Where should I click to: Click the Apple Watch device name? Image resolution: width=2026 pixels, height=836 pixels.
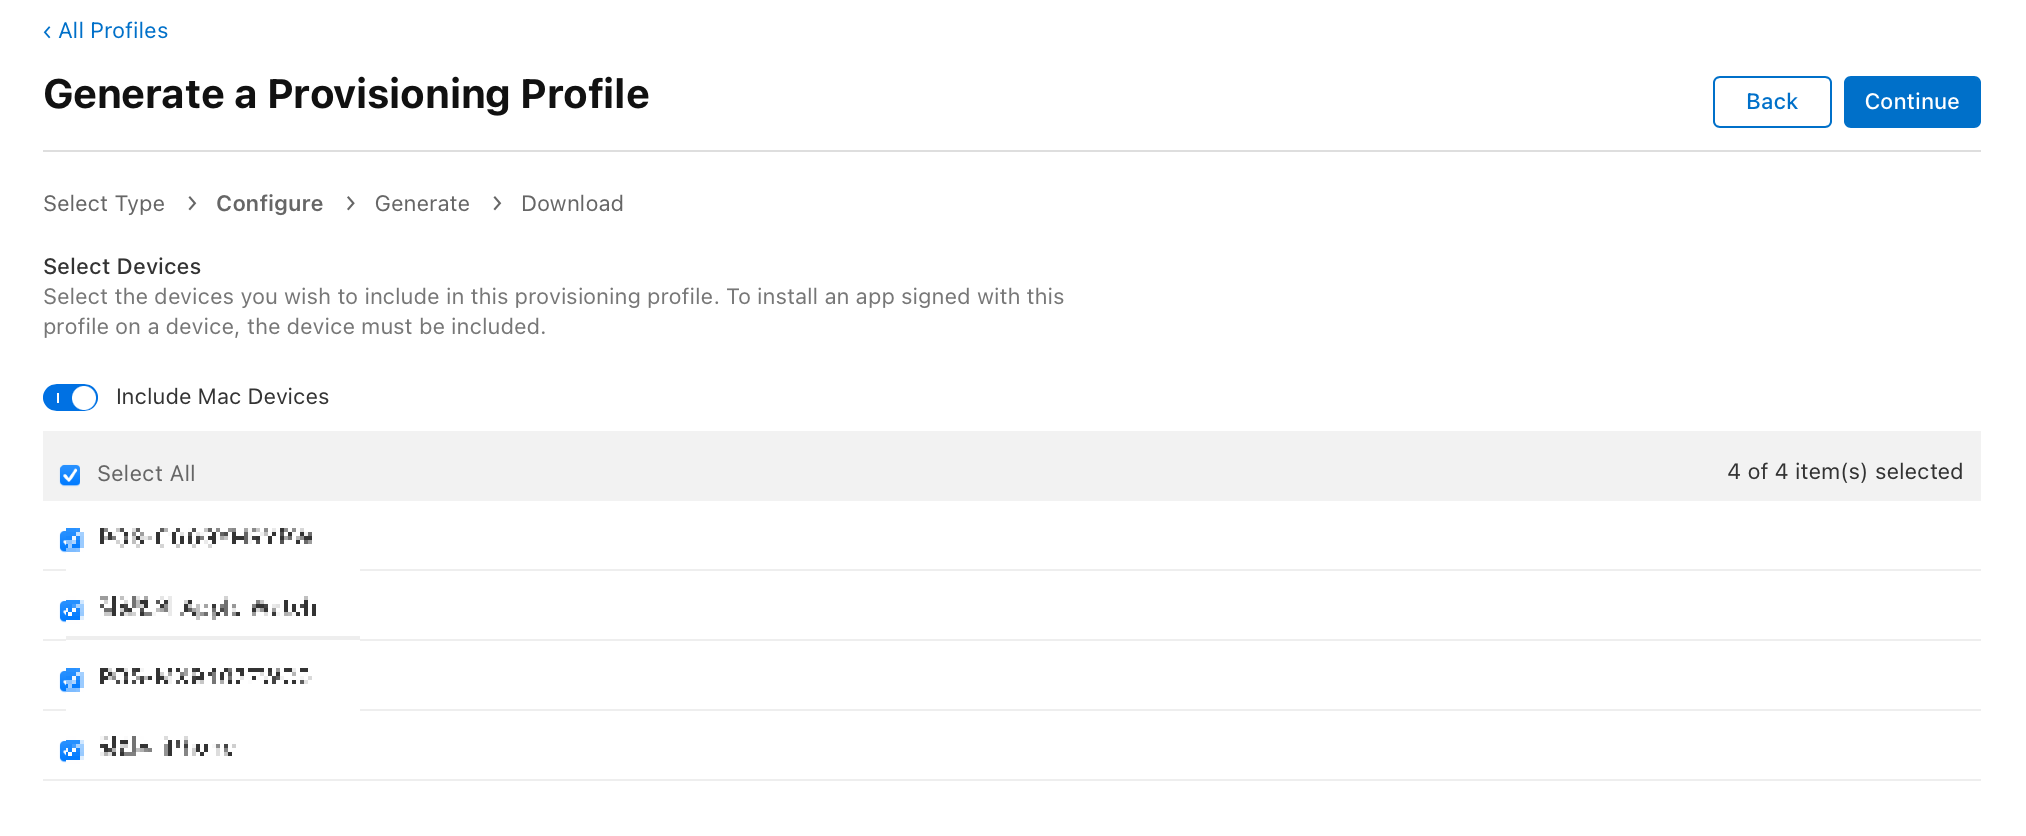(x=208, y=607)
